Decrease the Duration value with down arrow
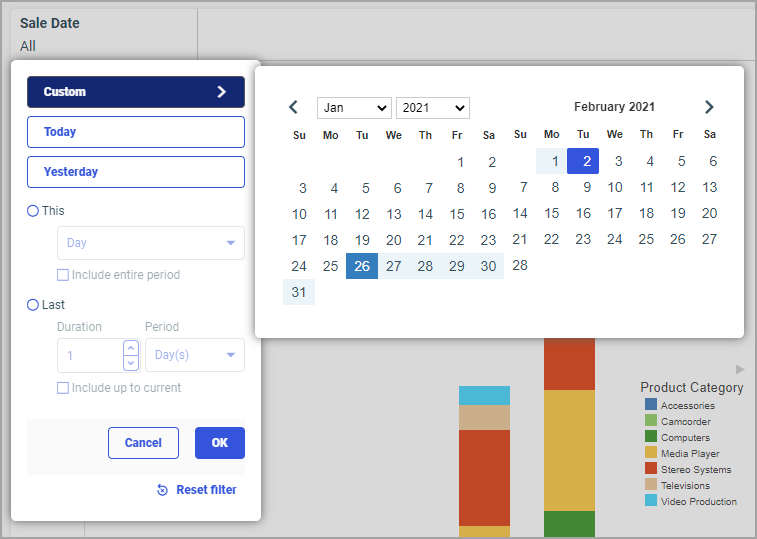757x539 pixels. (x=130, y=362)
